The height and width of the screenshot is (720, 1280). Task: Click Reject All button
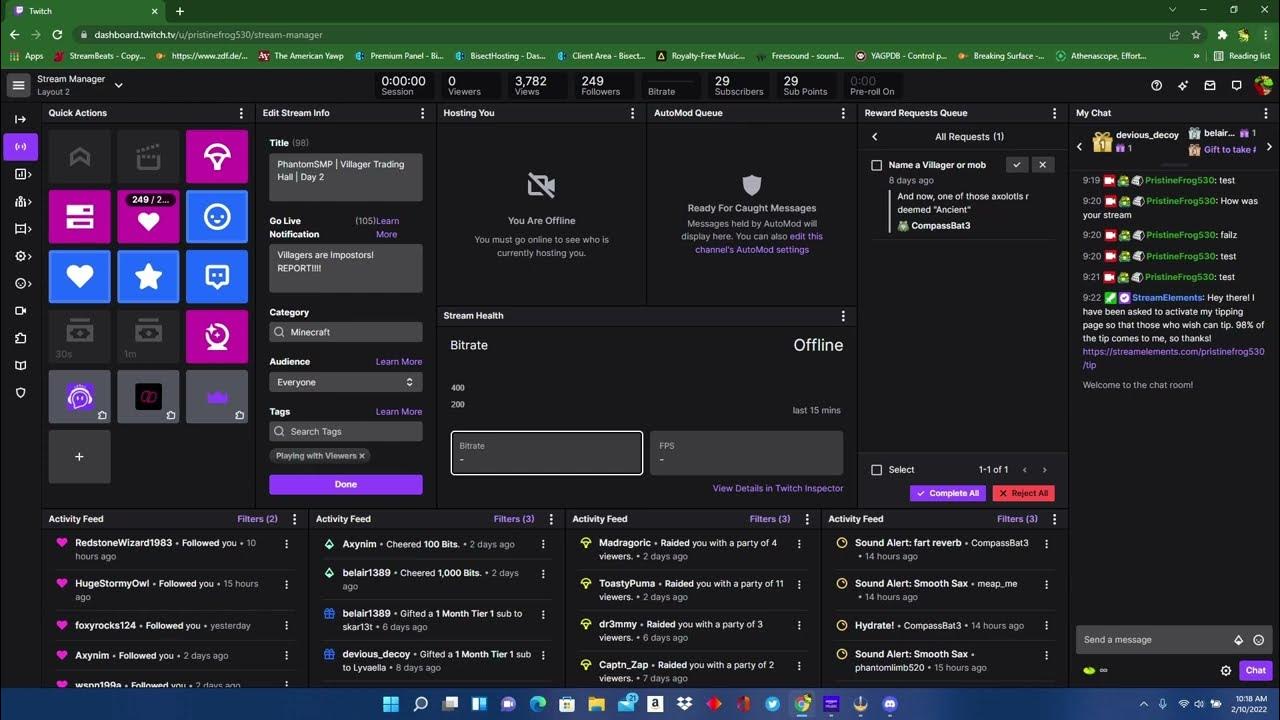point(1023,493)
